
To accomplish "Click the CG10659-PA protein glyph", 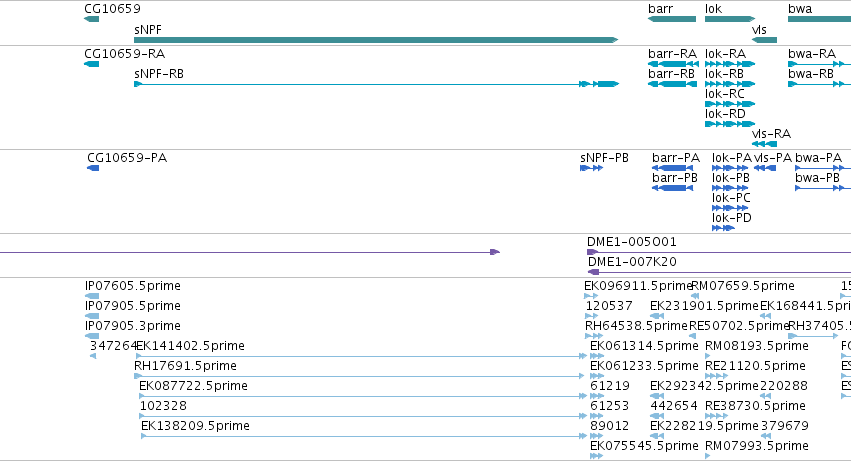I will click(93, 168).
